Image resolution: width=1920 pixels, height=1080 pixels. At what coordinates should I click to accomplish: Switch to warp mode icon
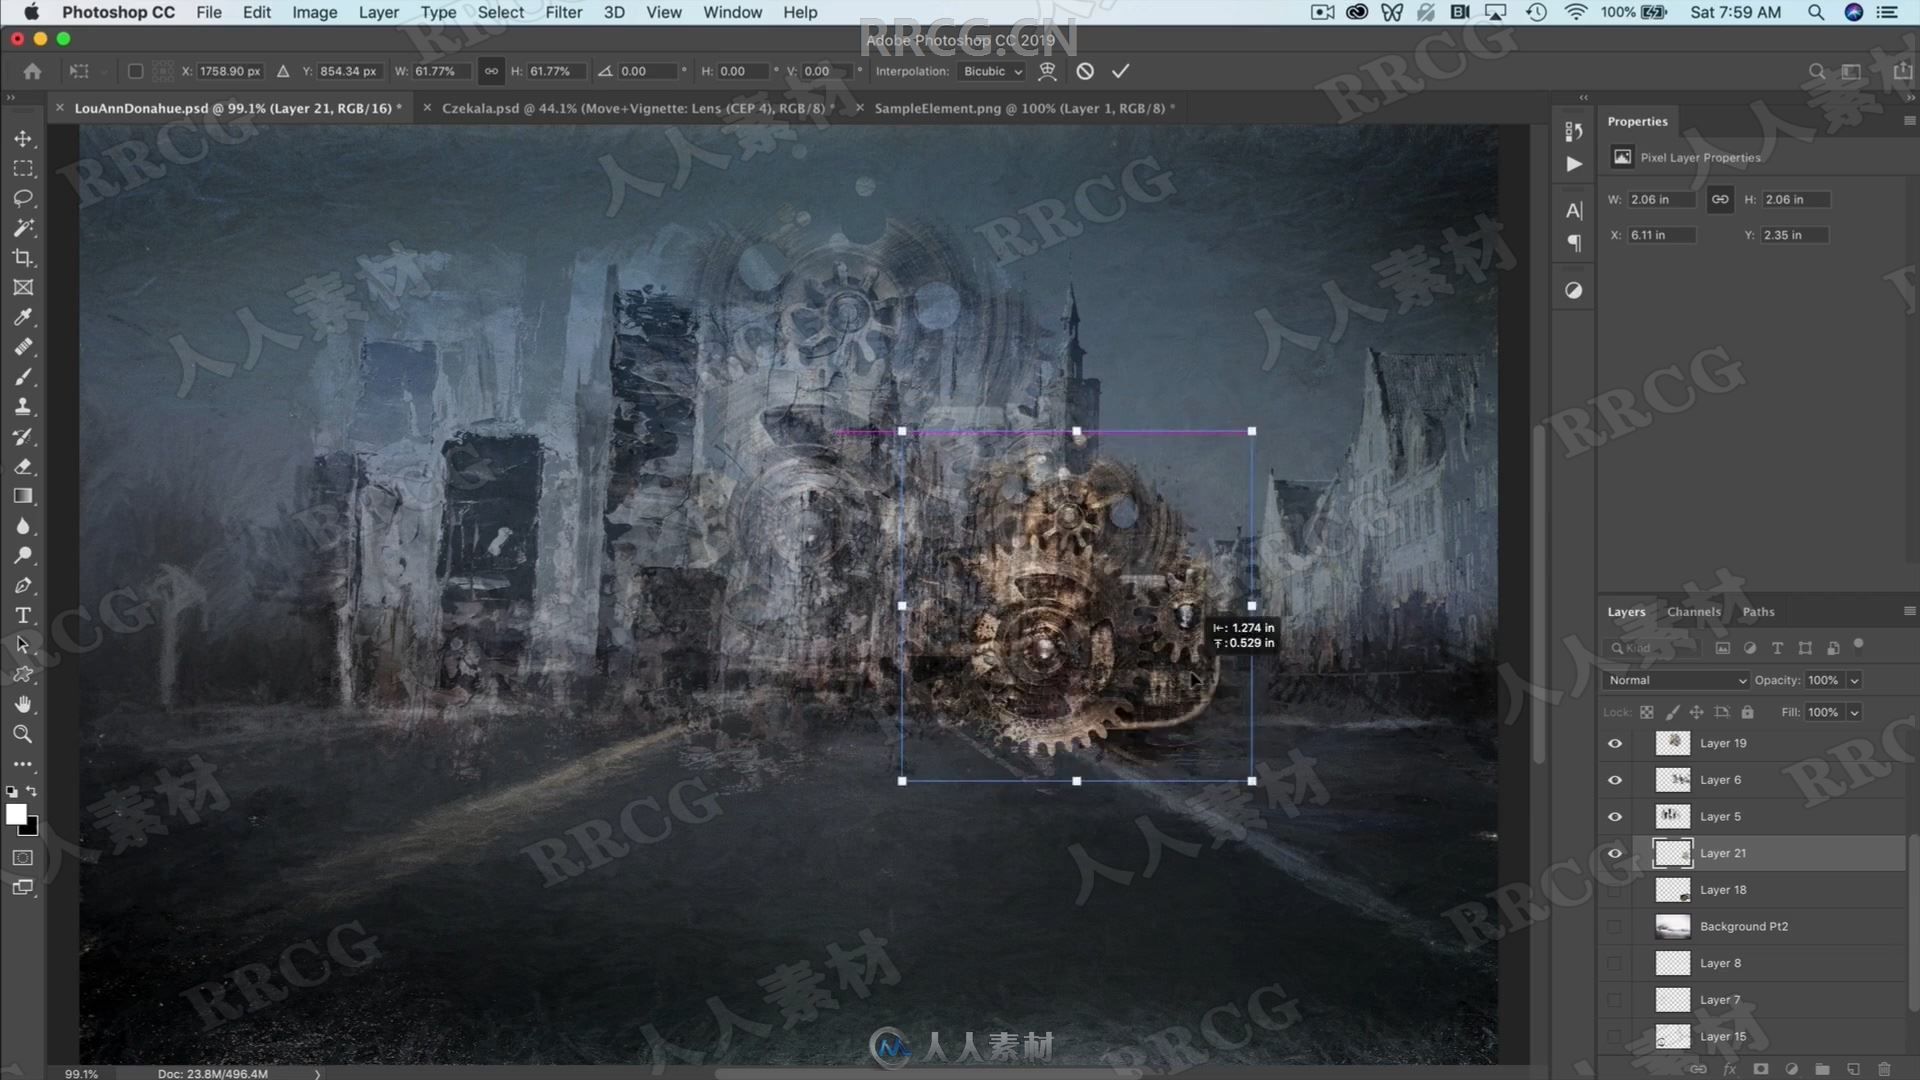coord(1047,71)
